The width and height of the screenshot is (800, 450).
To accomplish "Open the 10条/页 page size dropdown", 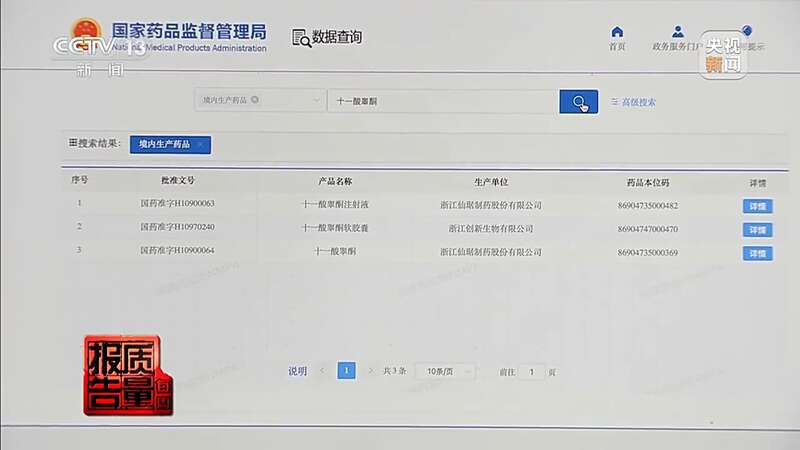I will (x=445, y=371).
